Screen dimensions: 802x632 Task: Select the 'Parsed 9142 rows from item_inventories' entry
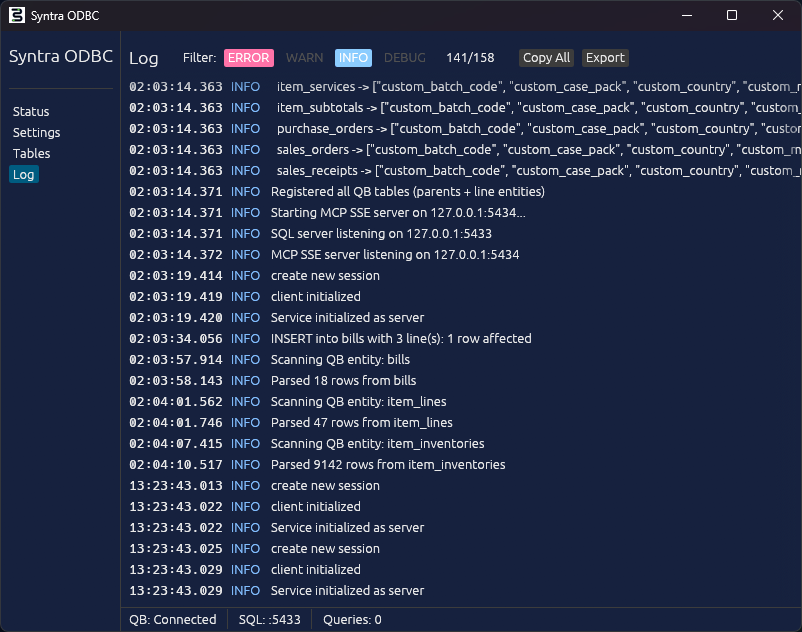(x=390, y=464)
